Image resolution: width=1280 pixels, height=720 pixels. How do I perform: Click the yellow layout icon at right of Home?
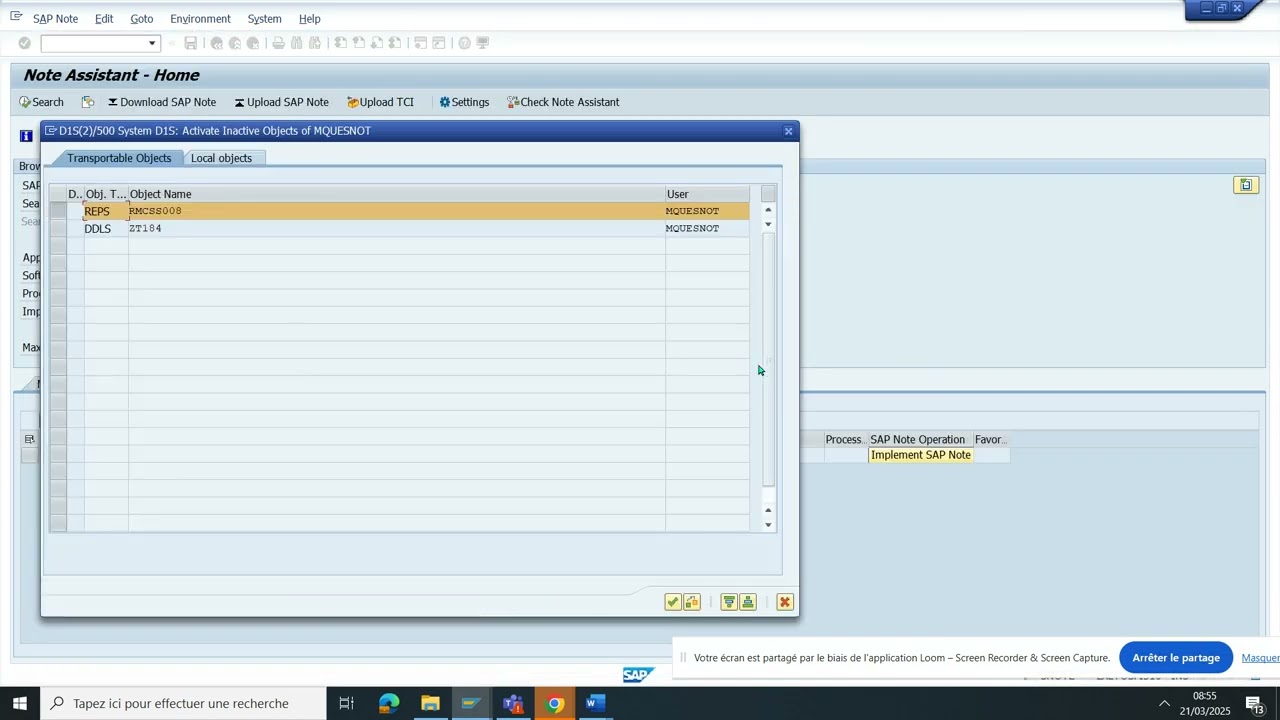pyautogui.click(x=1246, y=185)
